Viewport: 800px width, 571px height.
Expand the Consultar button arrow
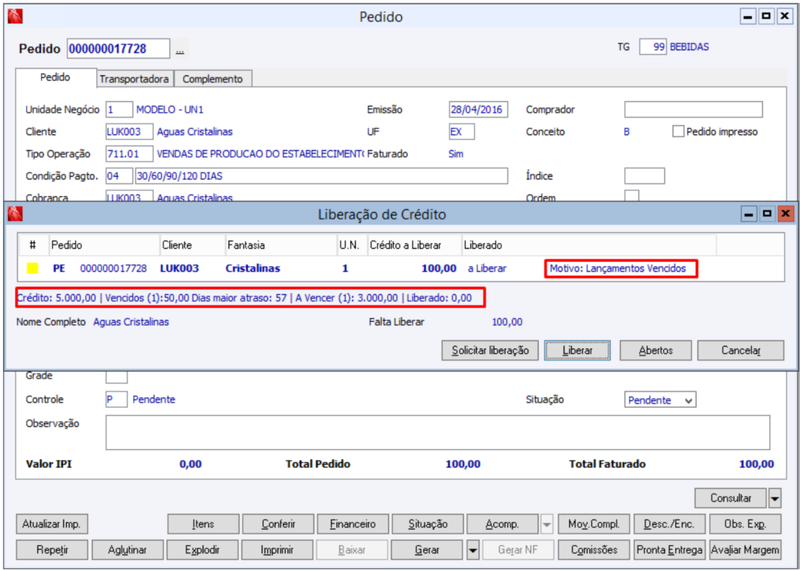[x=774, y=499]
